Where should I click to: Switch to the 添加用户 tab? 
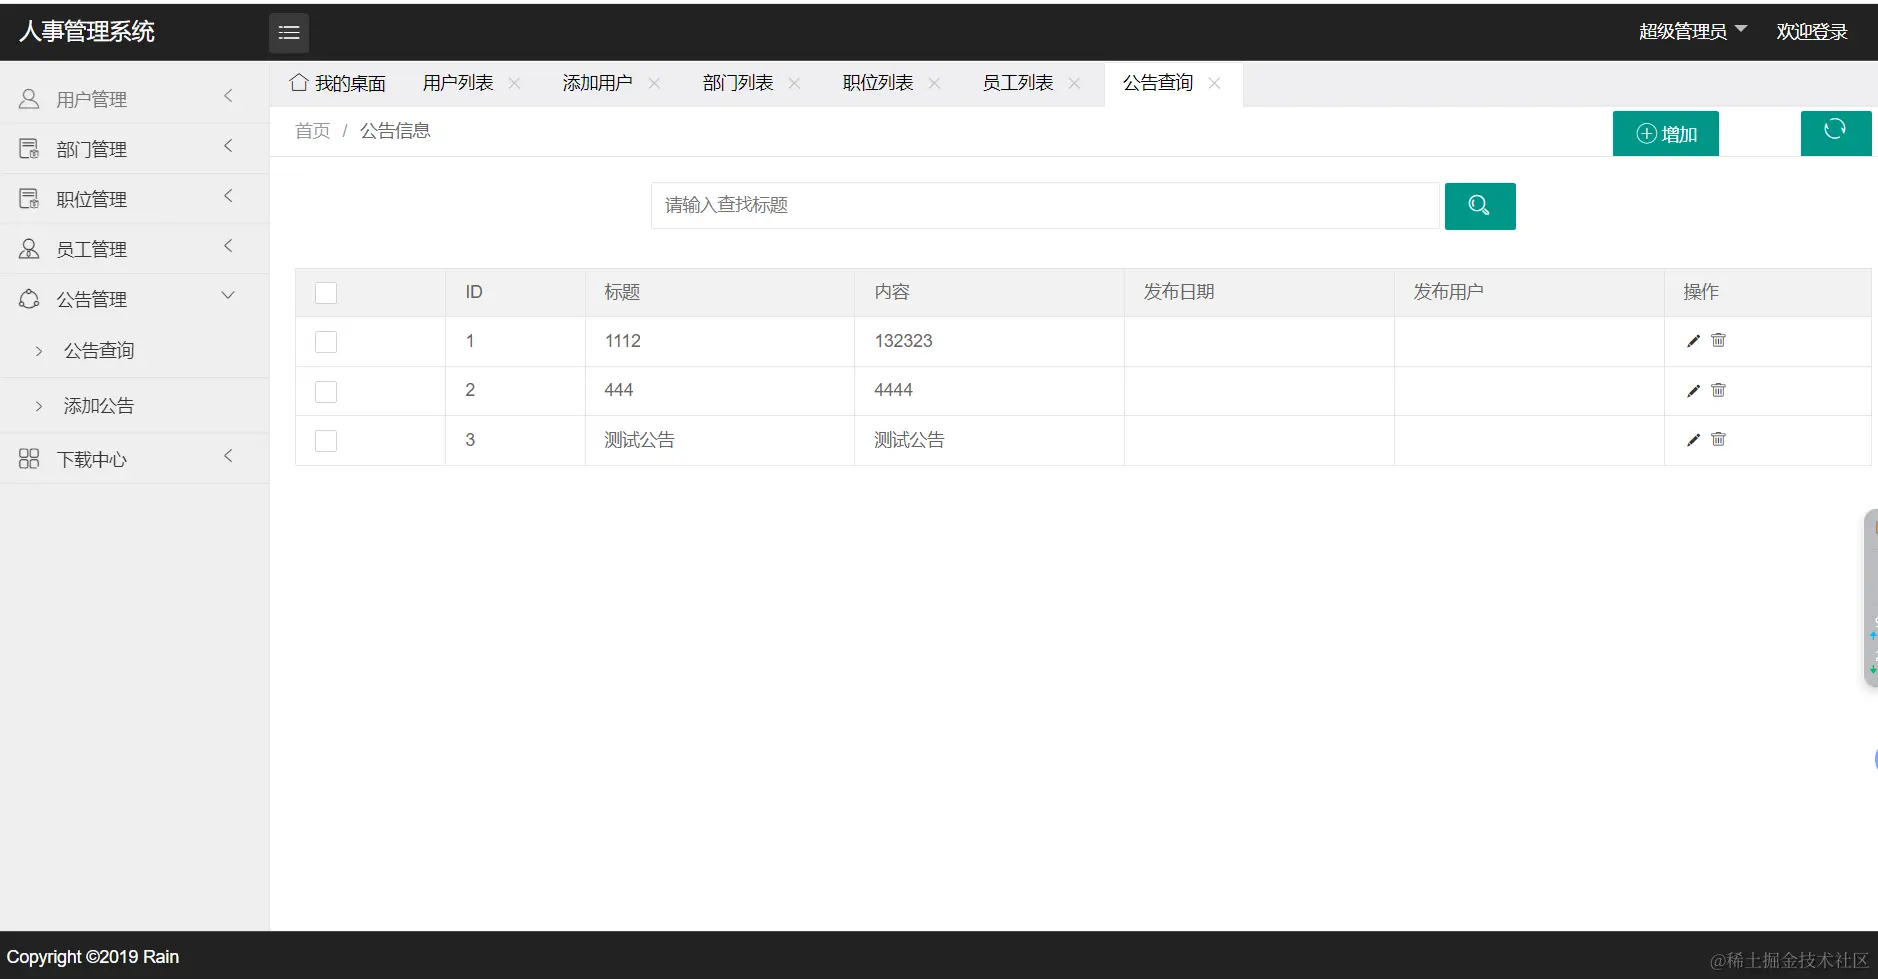598,83
